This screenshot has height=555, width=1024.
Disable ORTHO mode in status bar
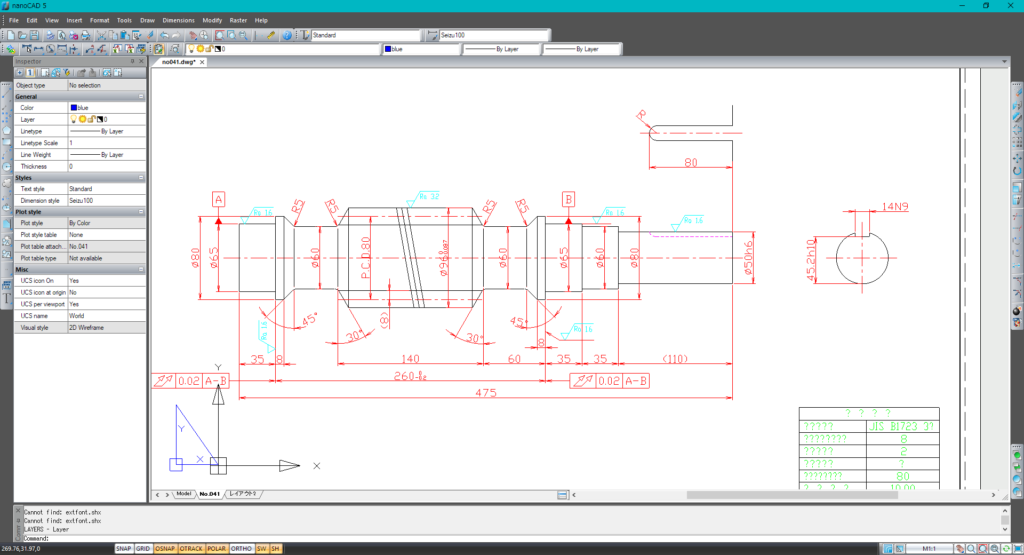[x=241, y=548]
